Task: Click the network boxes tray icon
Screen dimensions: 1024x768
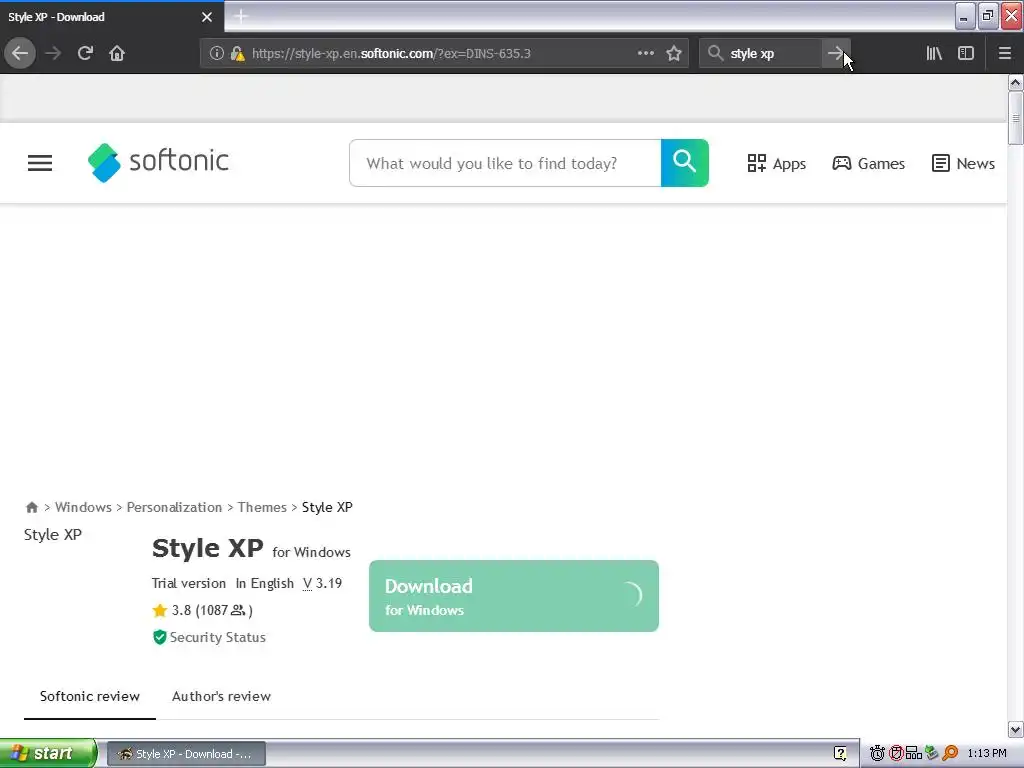Action: pos(914,753)
